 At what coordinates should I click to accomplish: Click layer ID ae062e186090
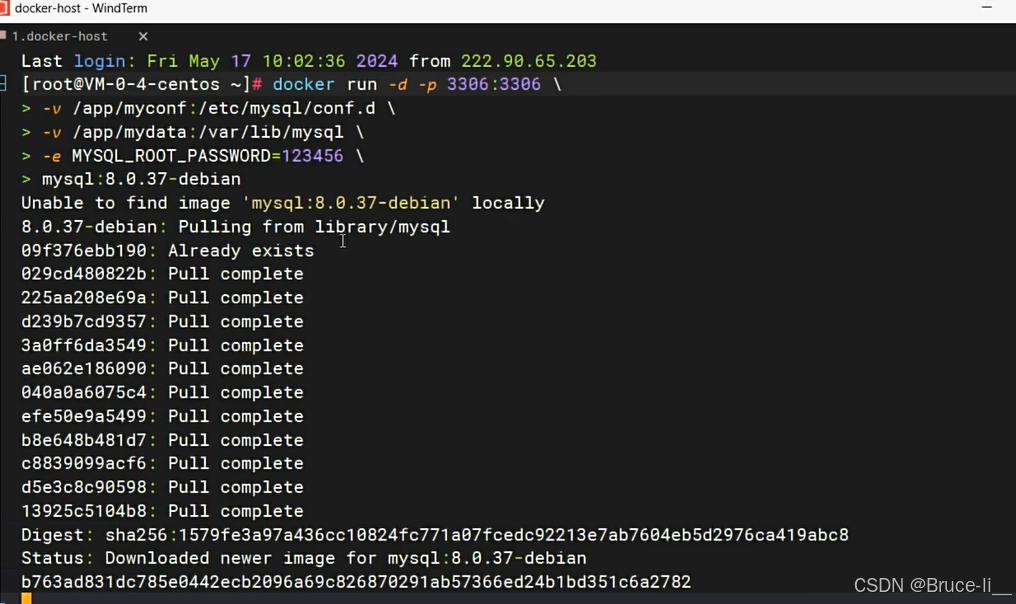tap(84, 368)
